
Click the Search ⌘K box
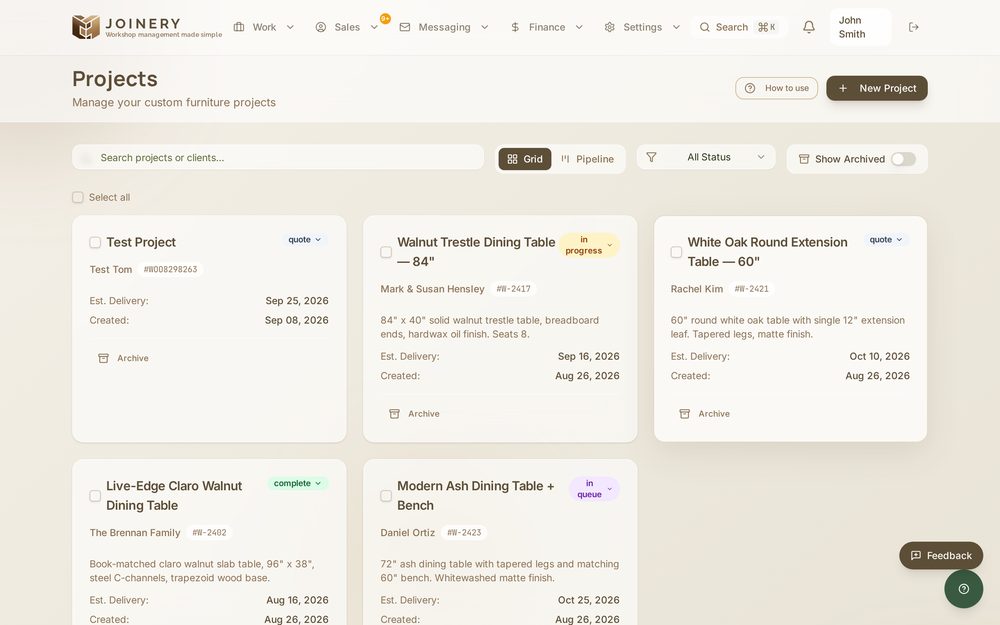tap(739, 27)
